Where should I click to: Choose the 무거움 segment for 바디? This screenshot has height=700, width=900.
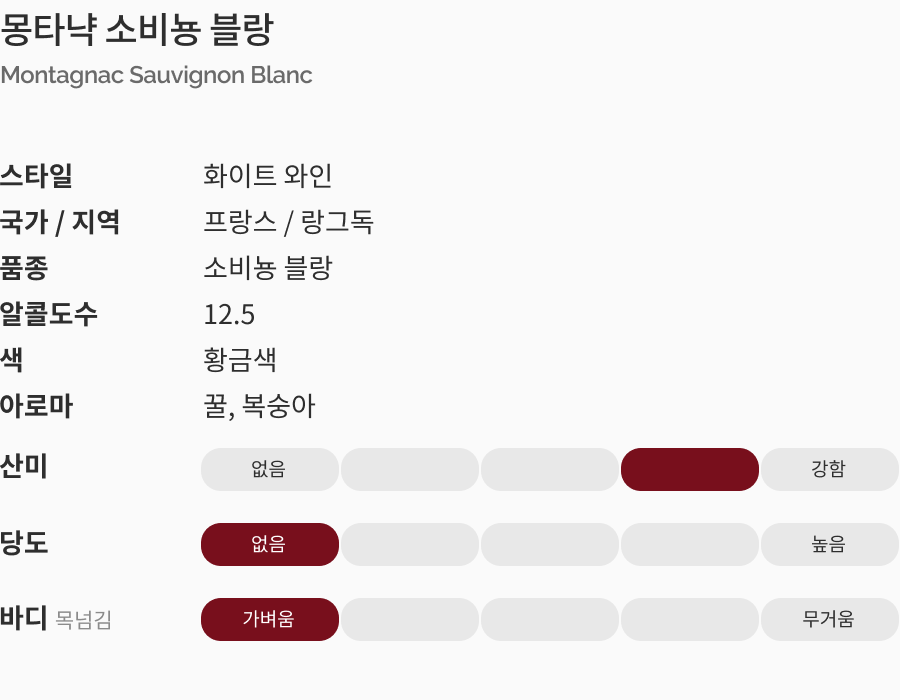click(x=829, y=619)
